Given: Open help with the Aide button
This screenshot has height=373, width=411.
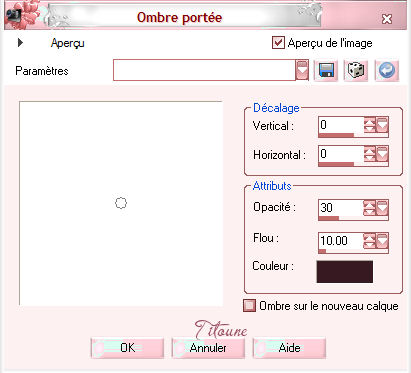Looking at the screenshot, I should click(x=289, y=348).
